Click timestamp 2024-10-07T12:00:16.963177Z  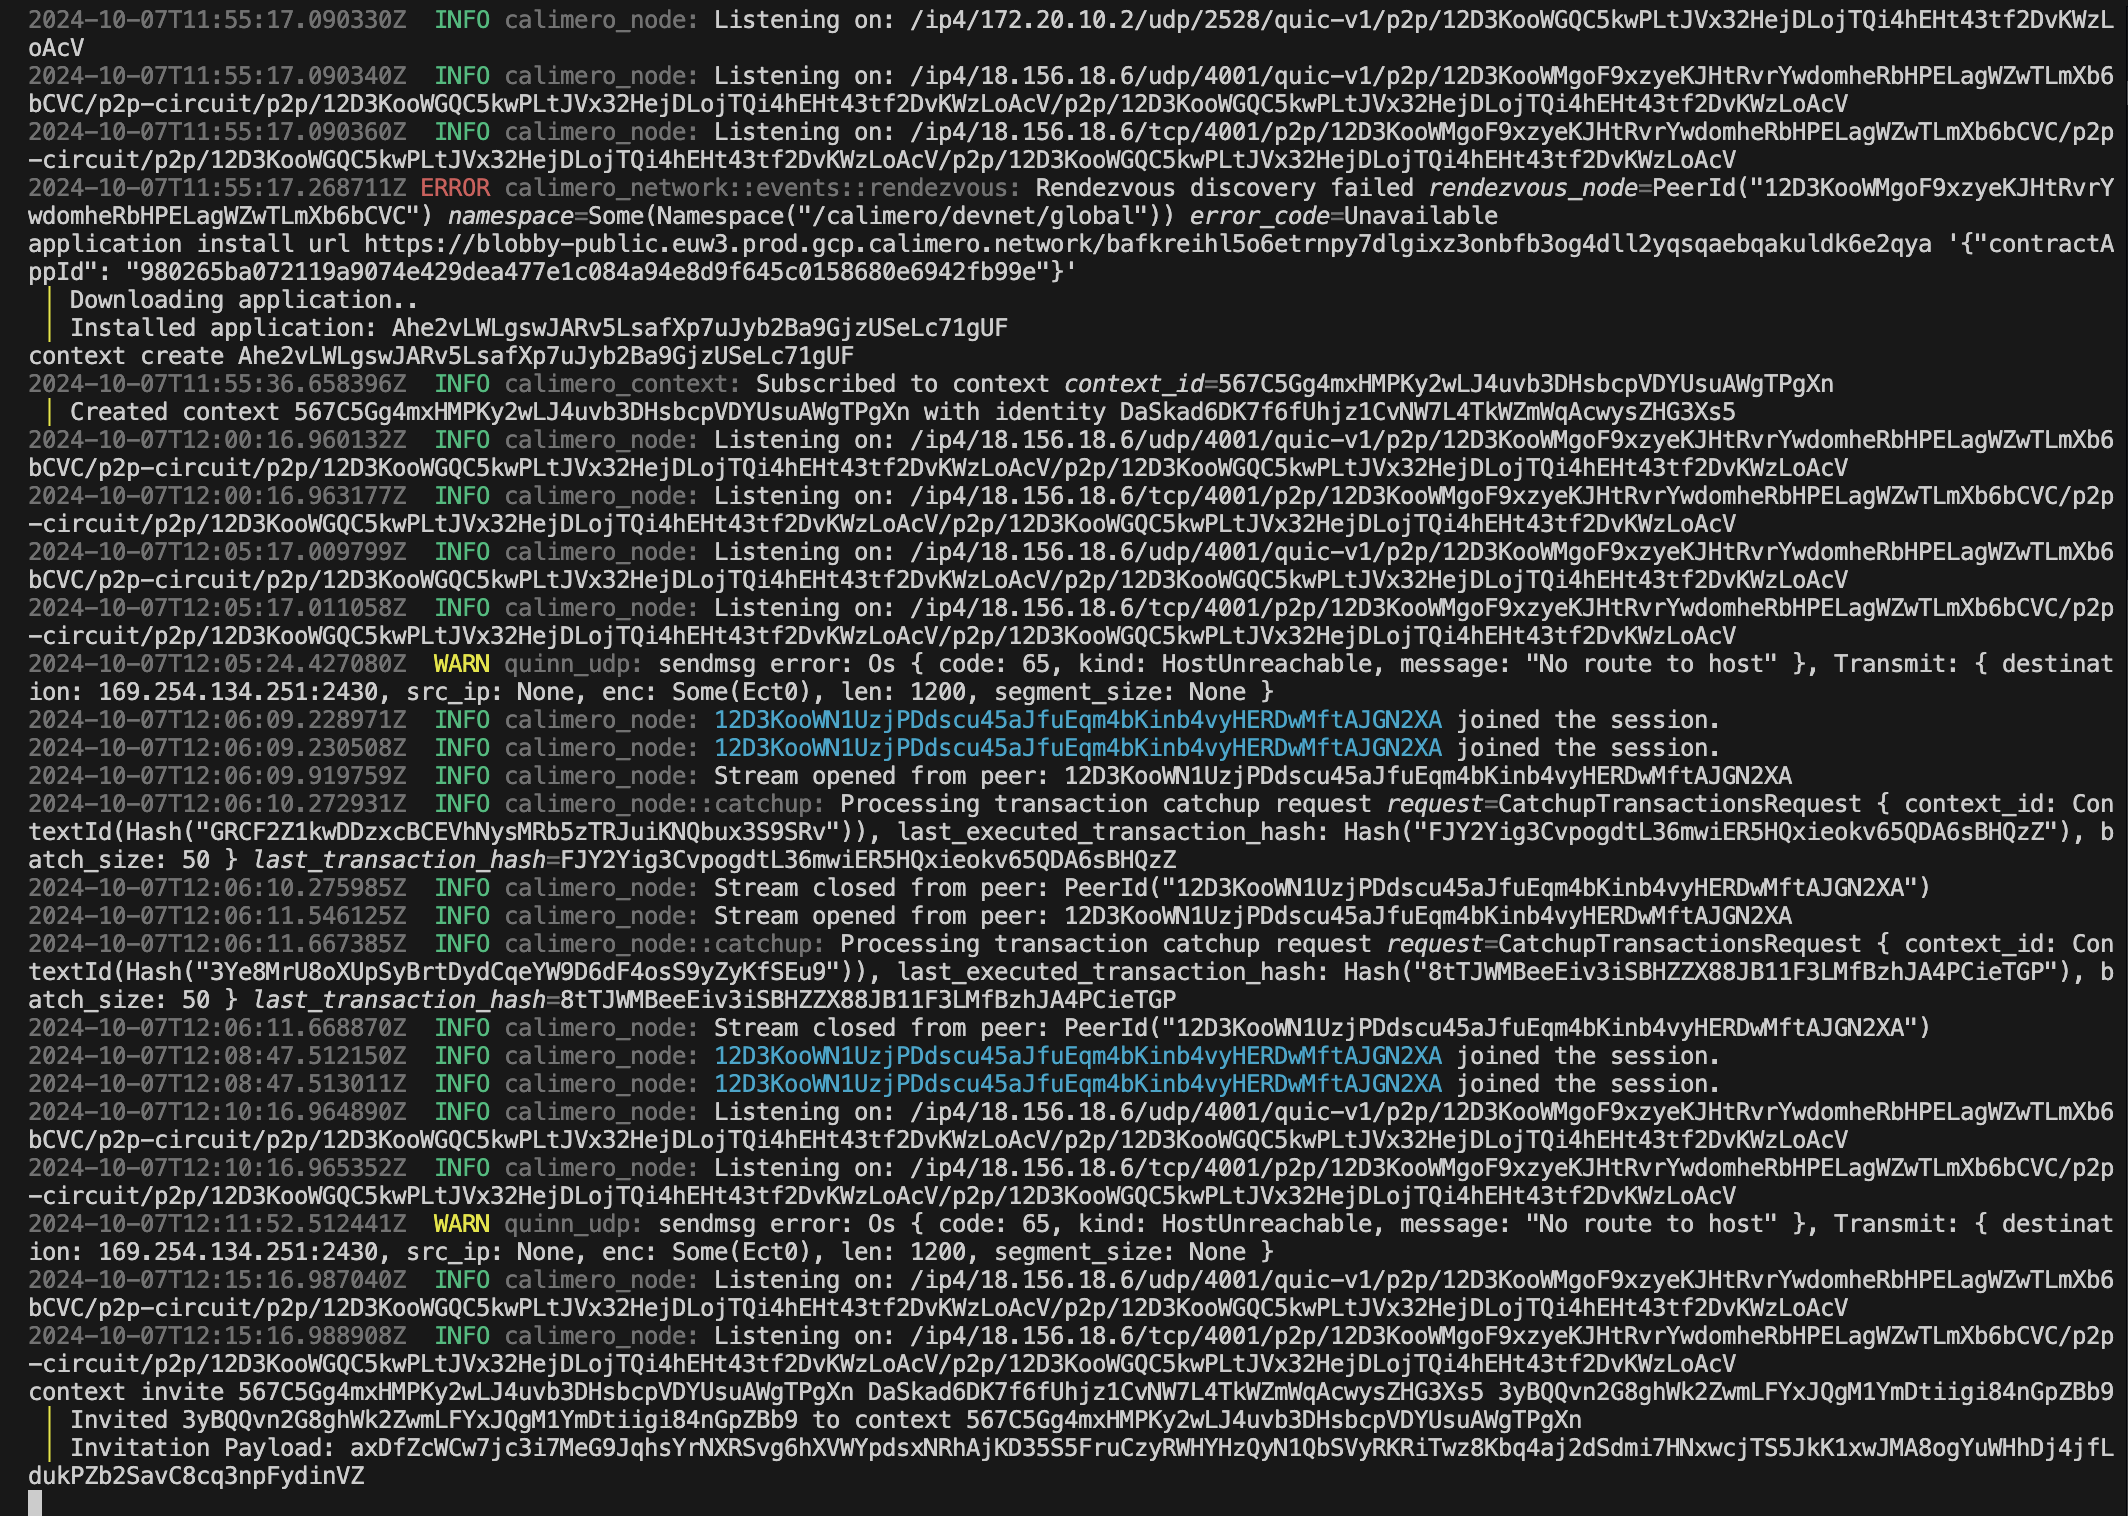[x=217, y=496]
